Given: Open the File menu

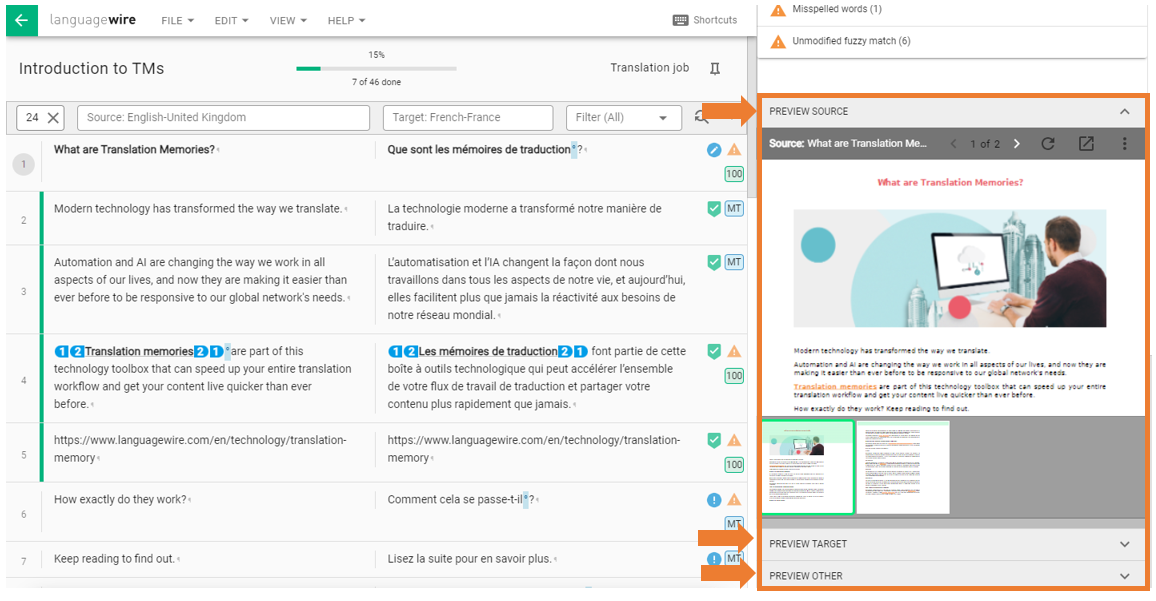Looking at the screenshot, I should [178, 21].
